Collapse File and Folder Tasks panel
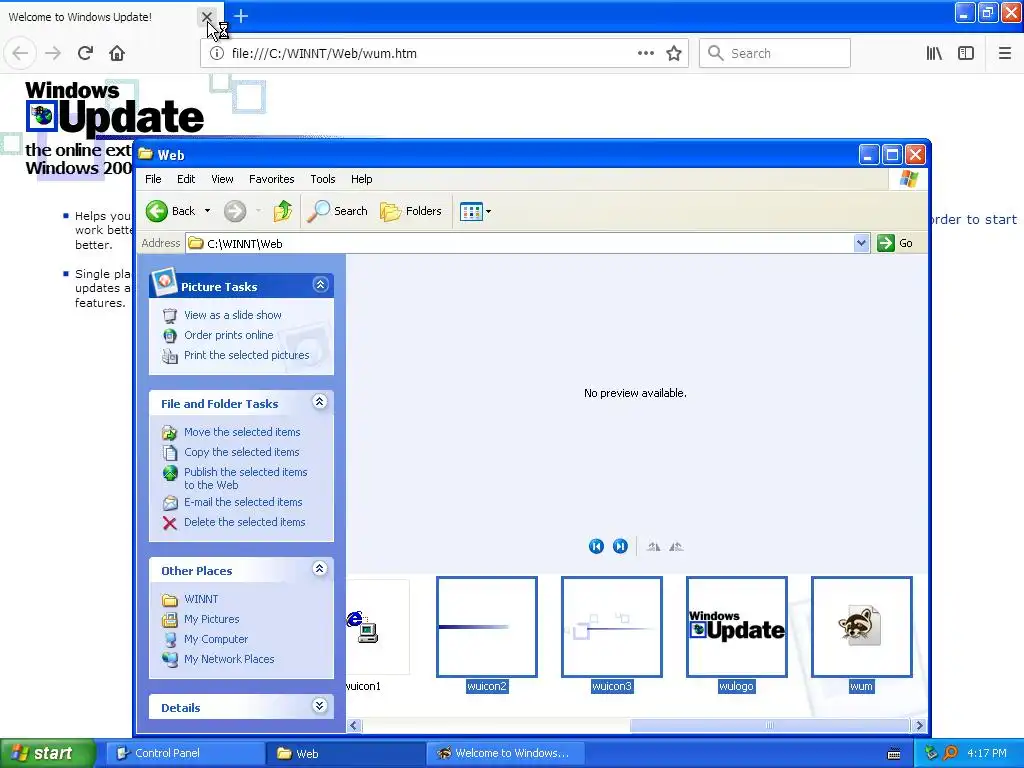This screenshot has width=1024, height=768. point(319,402)
